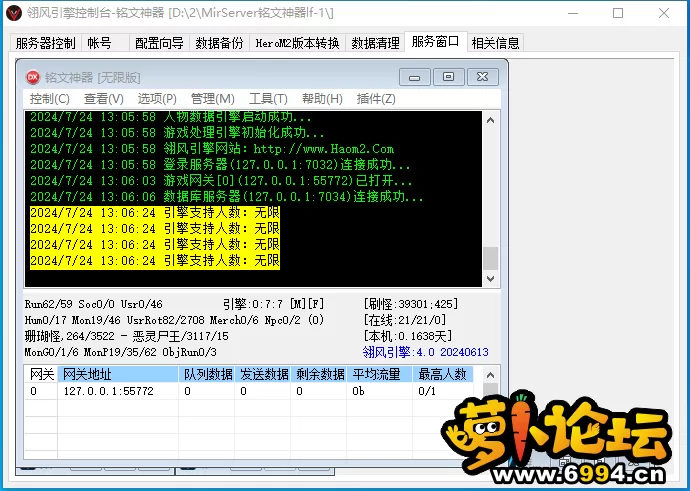Screen dimensions: 690x491
Task: Open the 工具(T) menu
Action: point(268,99)
